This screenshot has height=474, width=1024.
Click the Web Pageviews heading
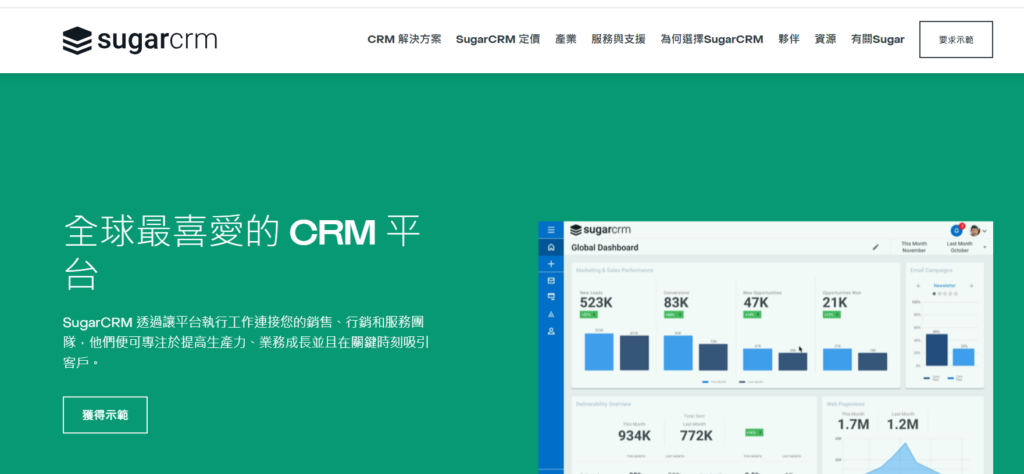(x=846, y=404)
